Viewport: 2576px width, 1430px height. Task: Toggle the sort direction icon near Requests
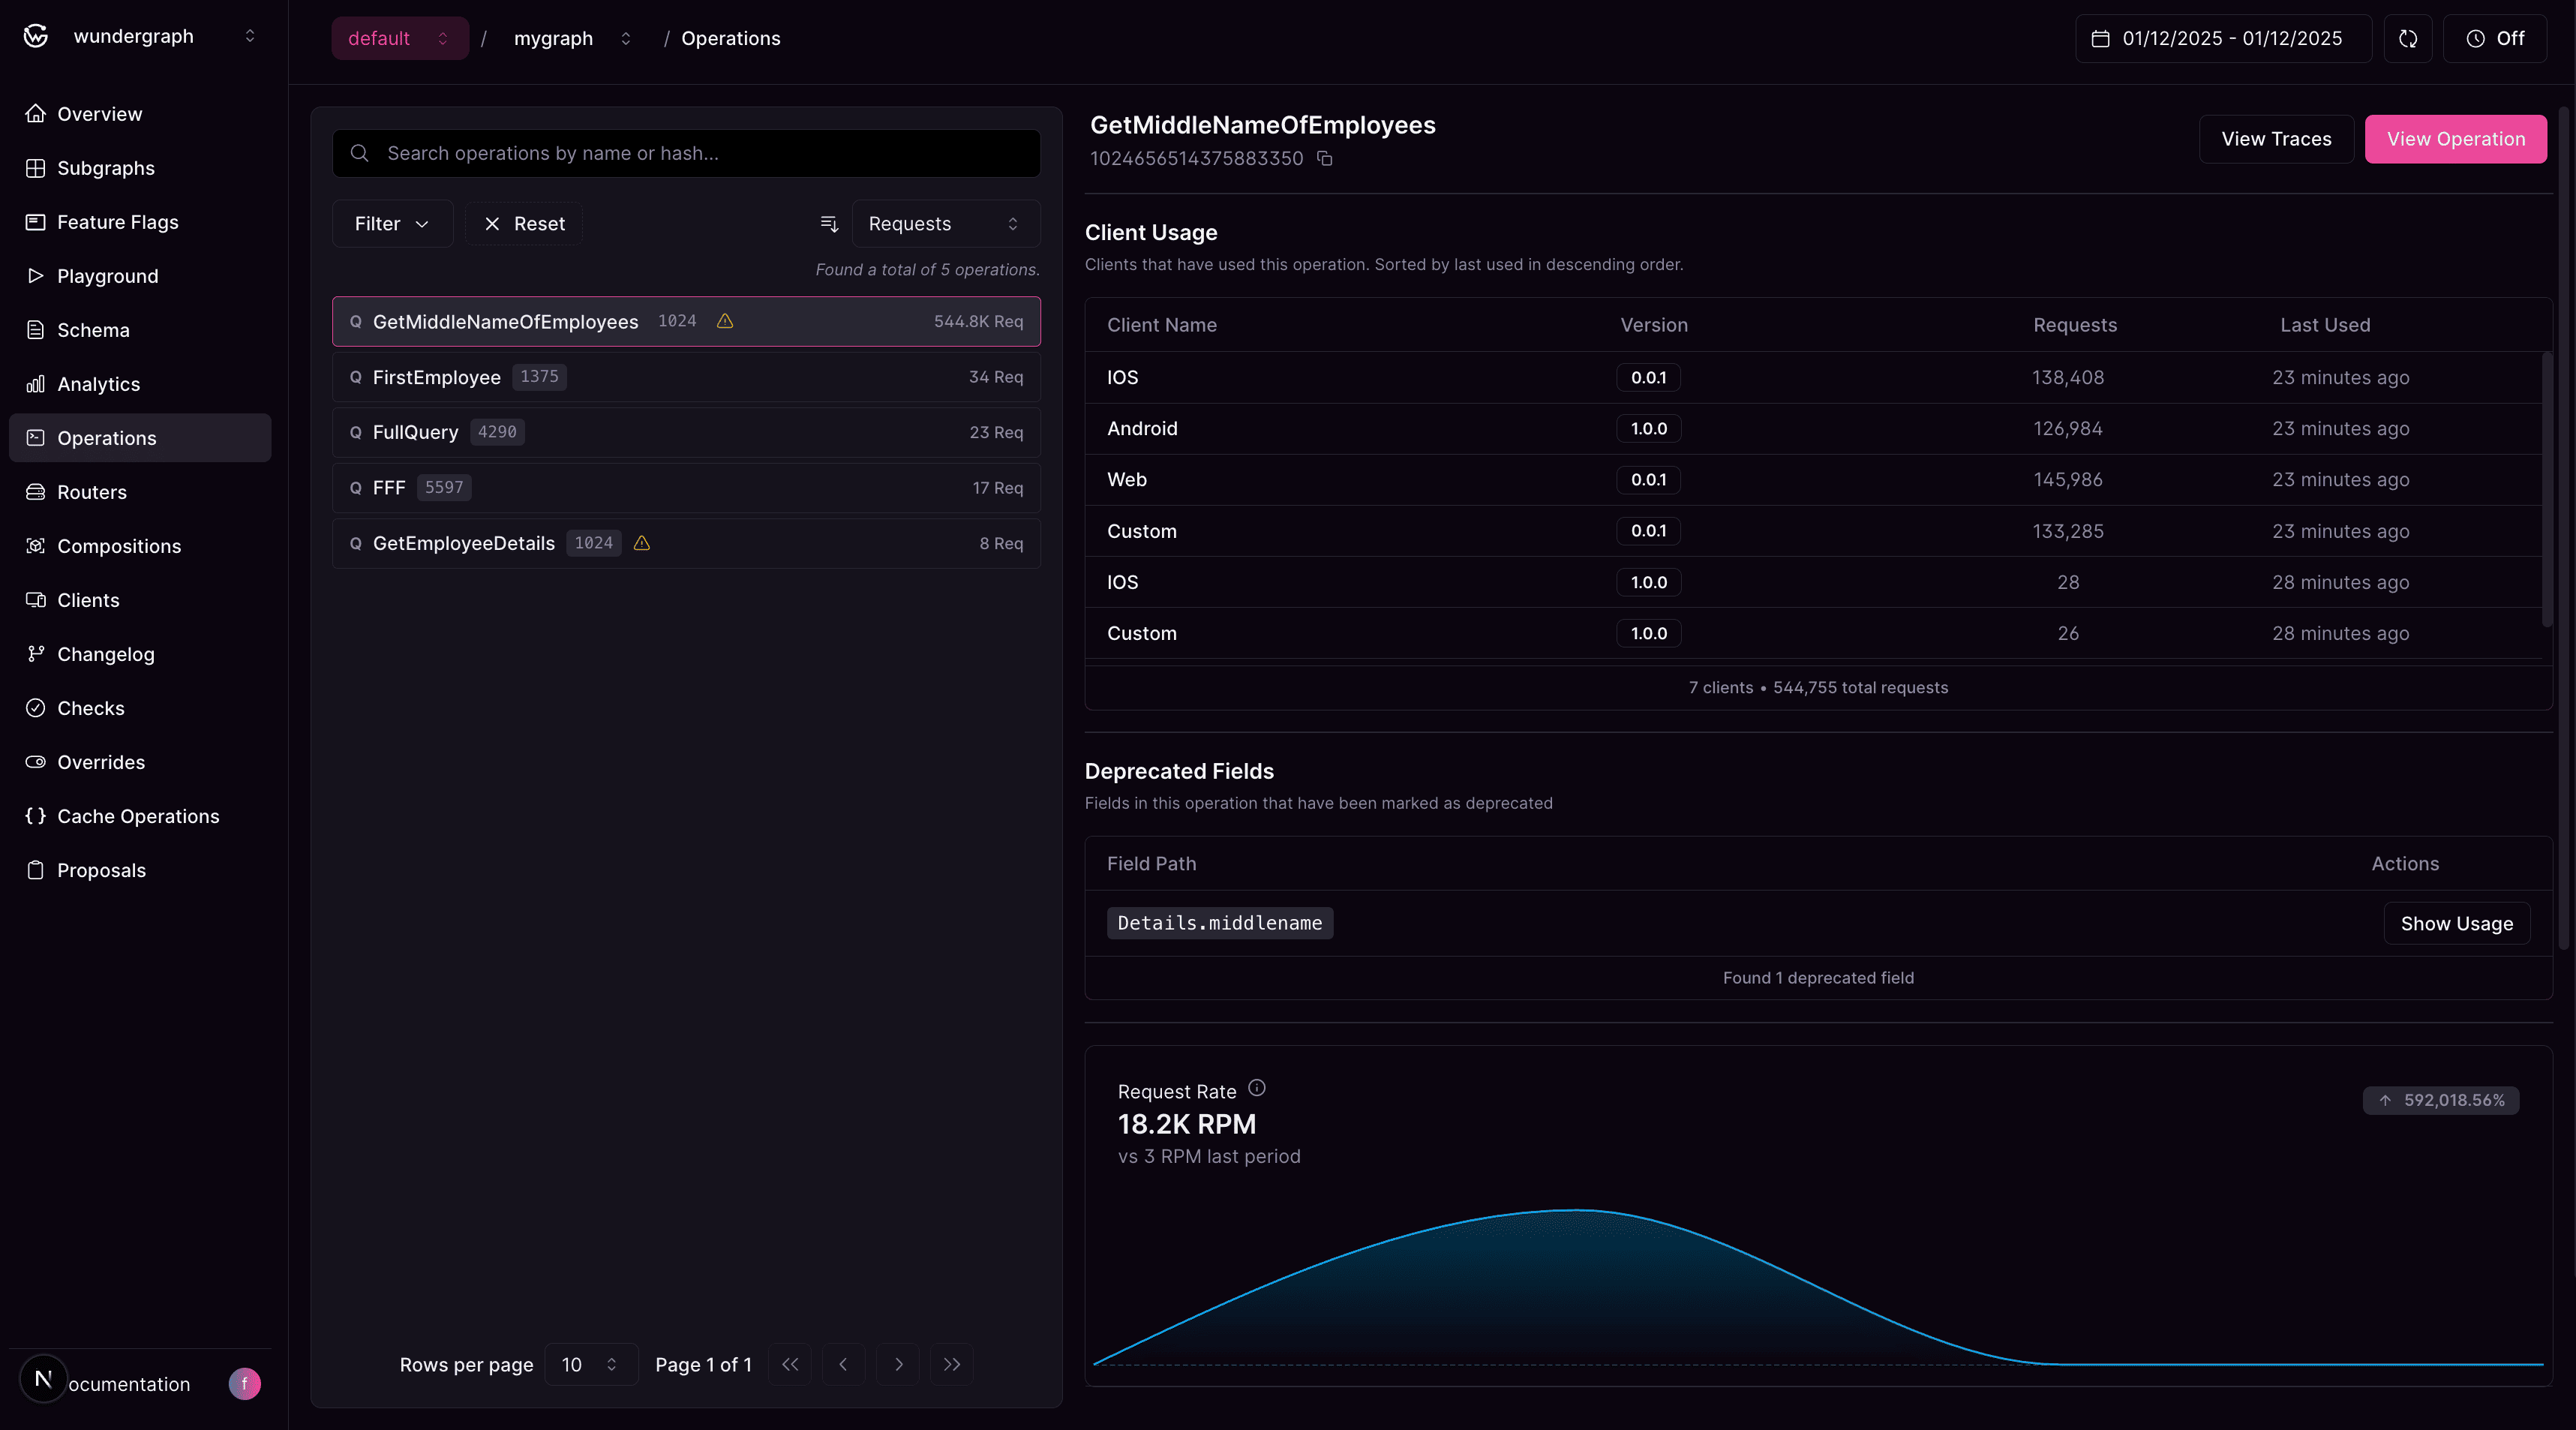click(828, 223)
